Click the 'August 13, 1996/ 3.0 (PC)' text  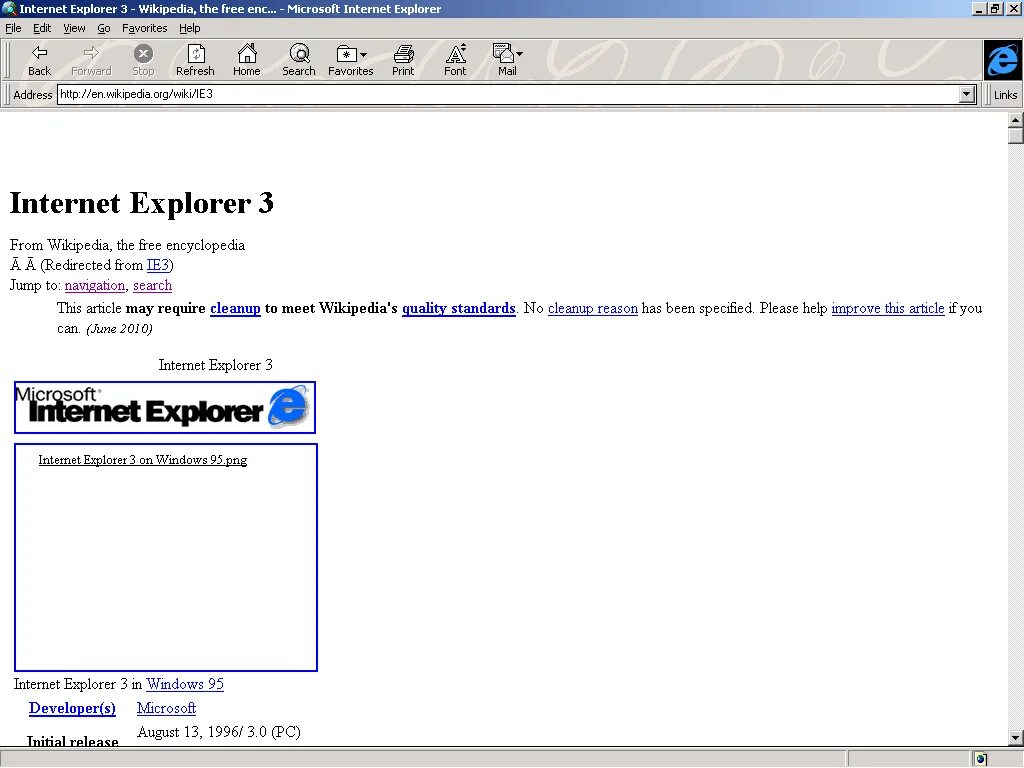[x=219, y=732]
